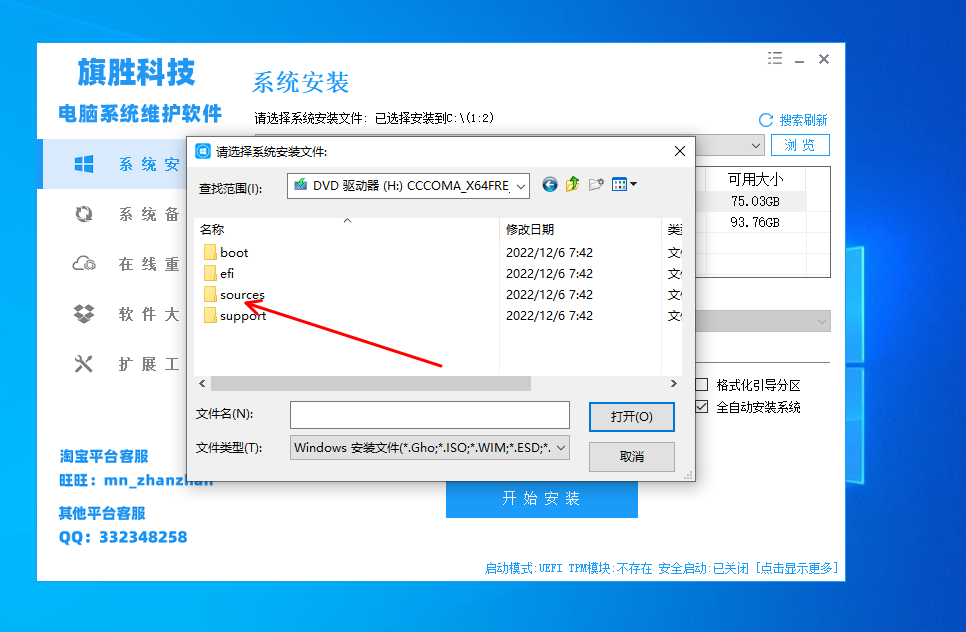The width and height of the screenshot is (966, 632).
Task: Open the 查找范围 drive dropdown
Action: [522, 185]
